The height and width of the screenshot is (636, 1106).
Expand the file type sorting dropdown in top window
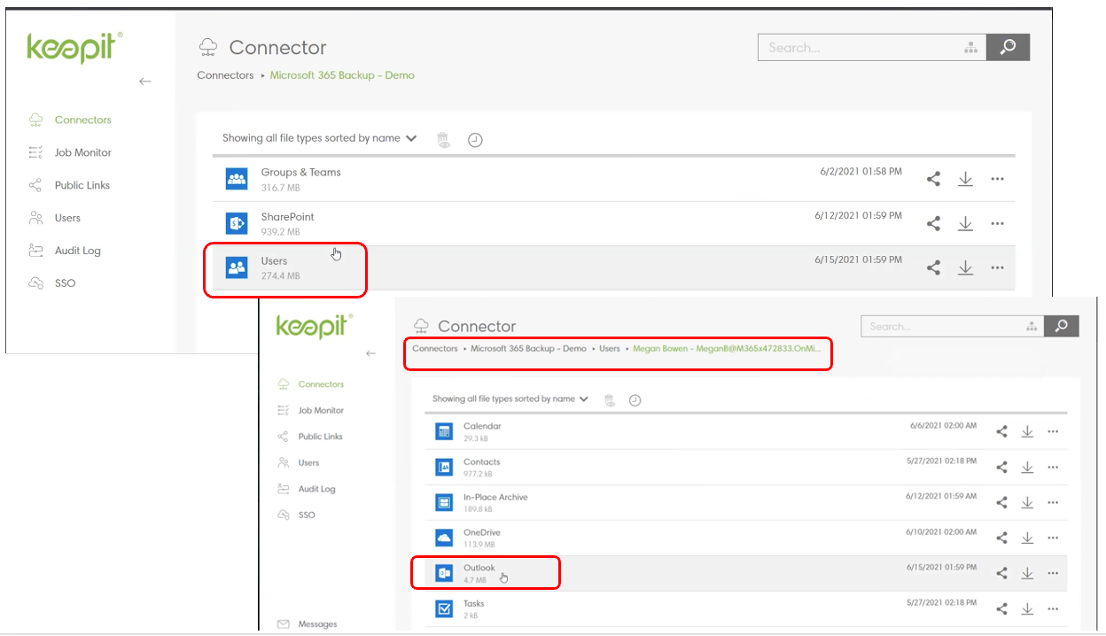coord(411,139)
